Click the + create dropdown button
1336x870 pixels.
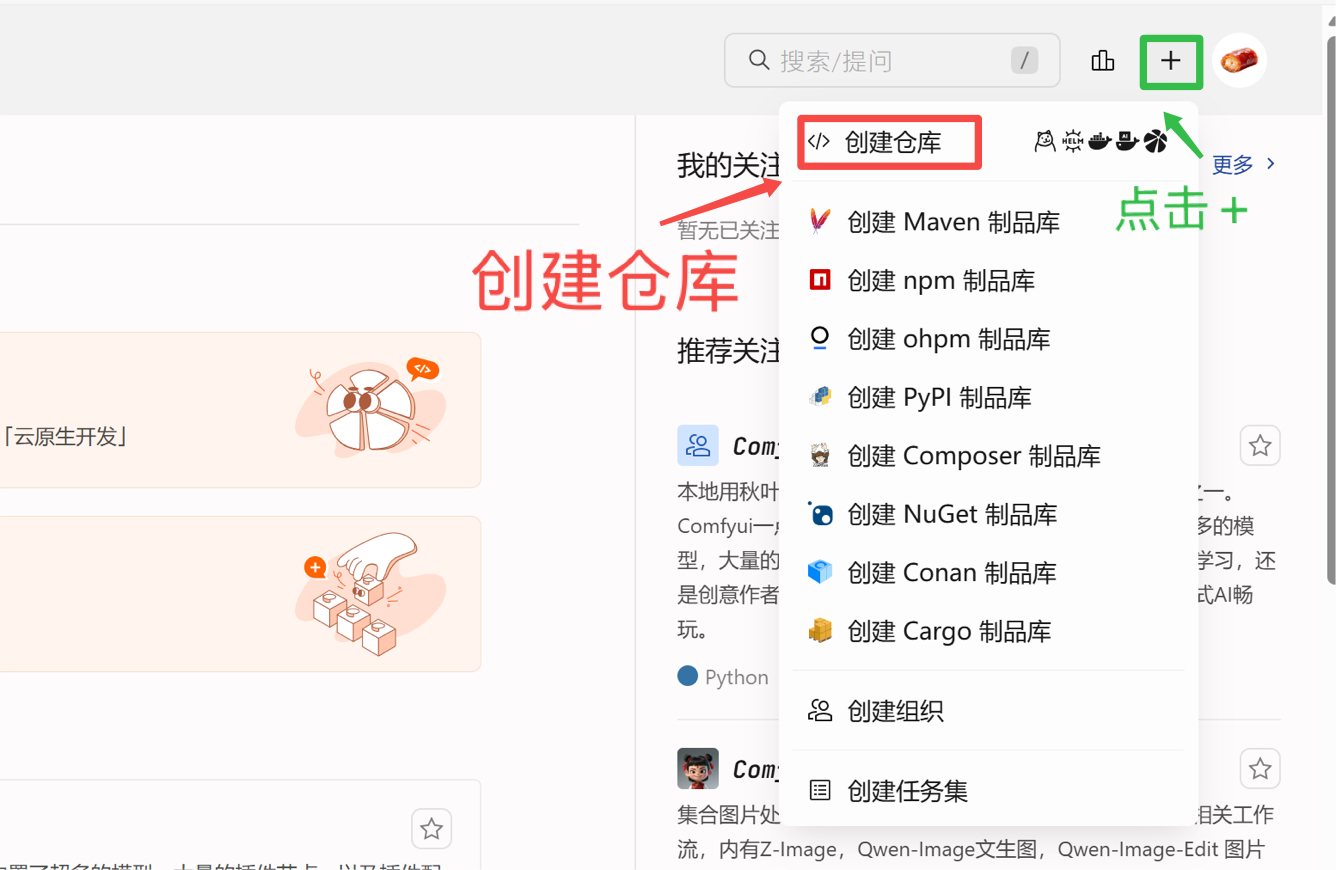point(1170,61)
